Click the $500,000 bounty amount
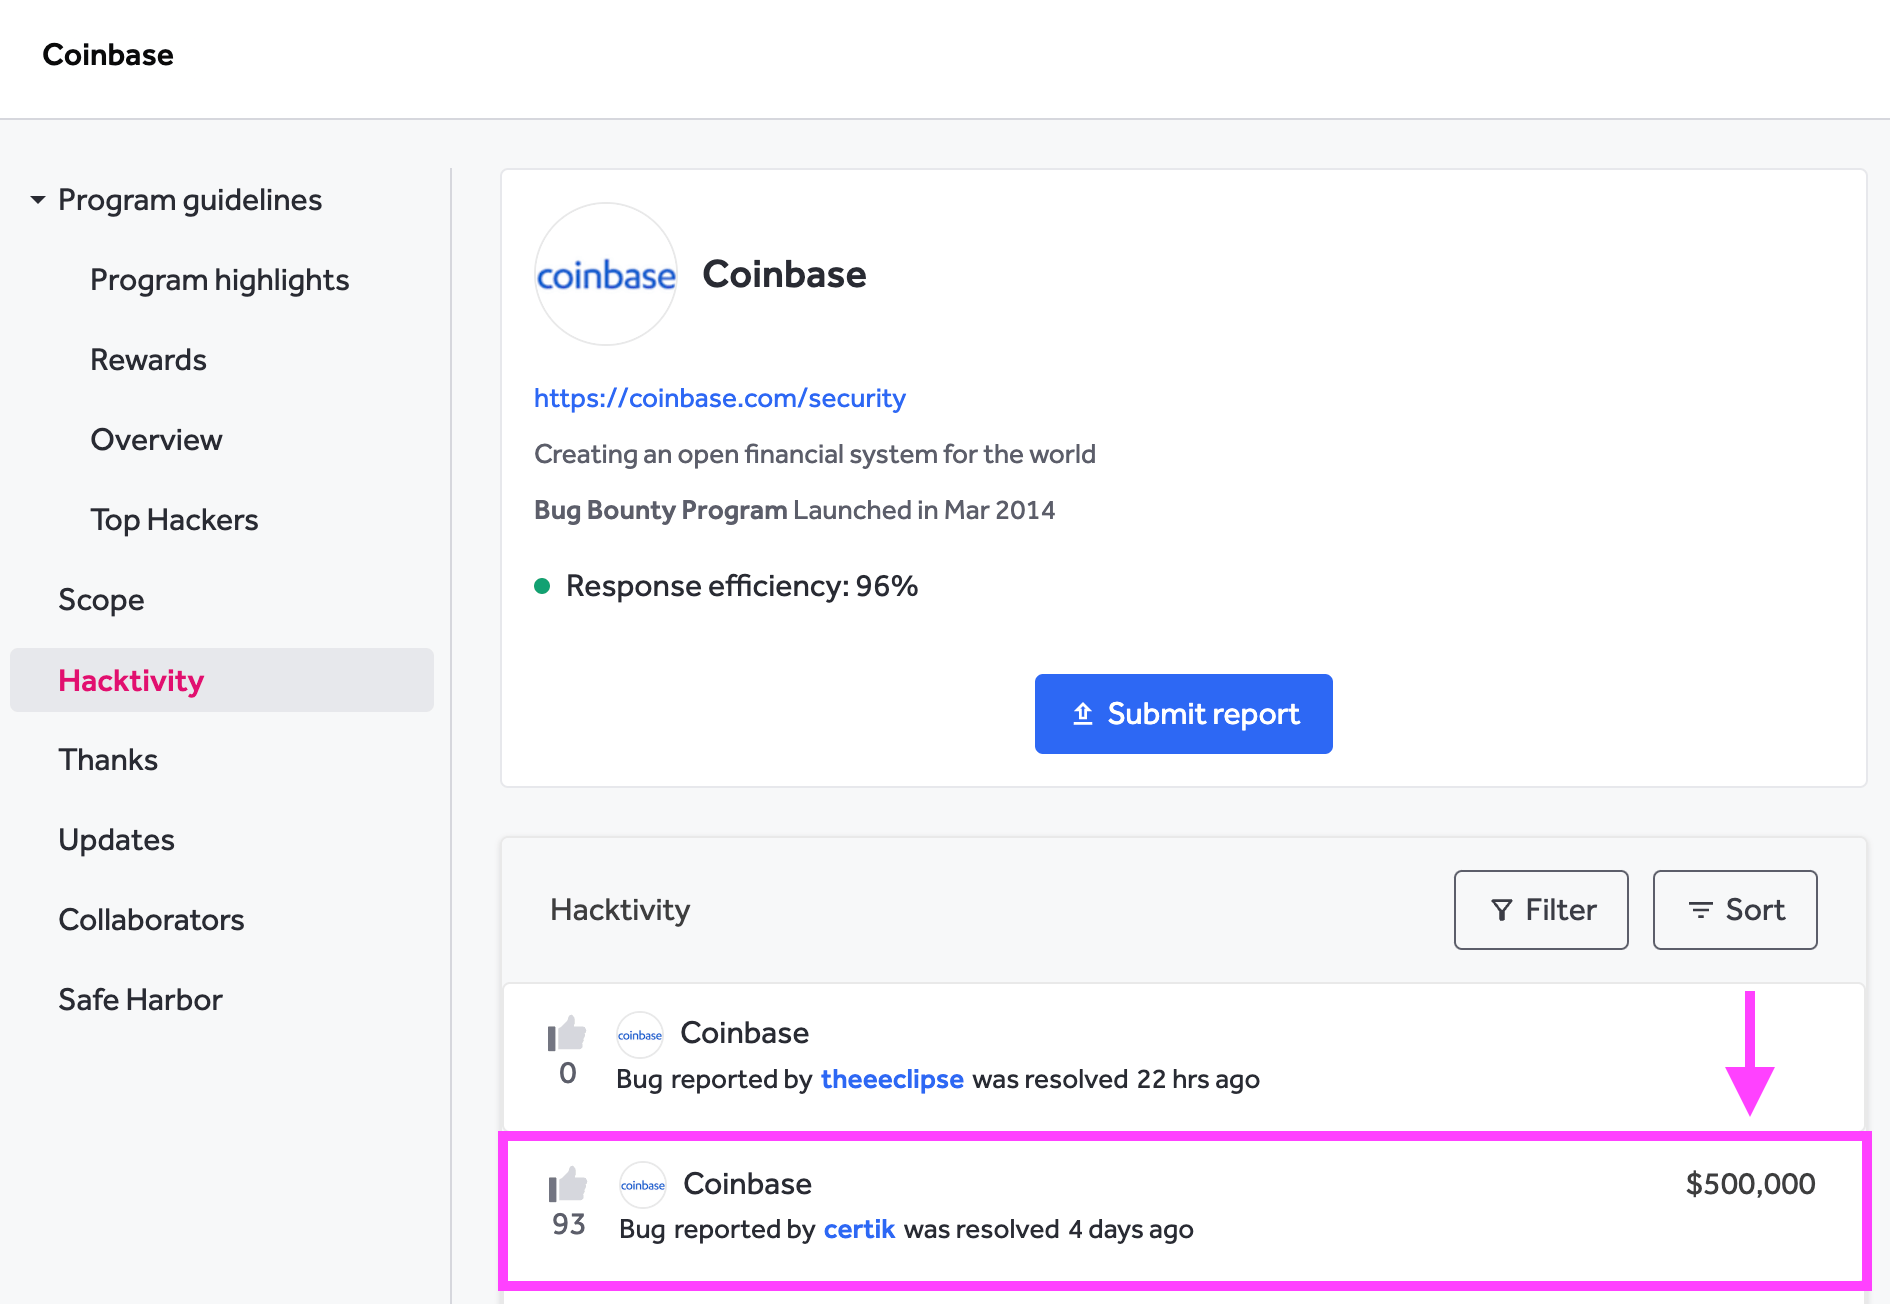The width and height of the screenshot is (1890, 1304). [x=1750, y=1184]
